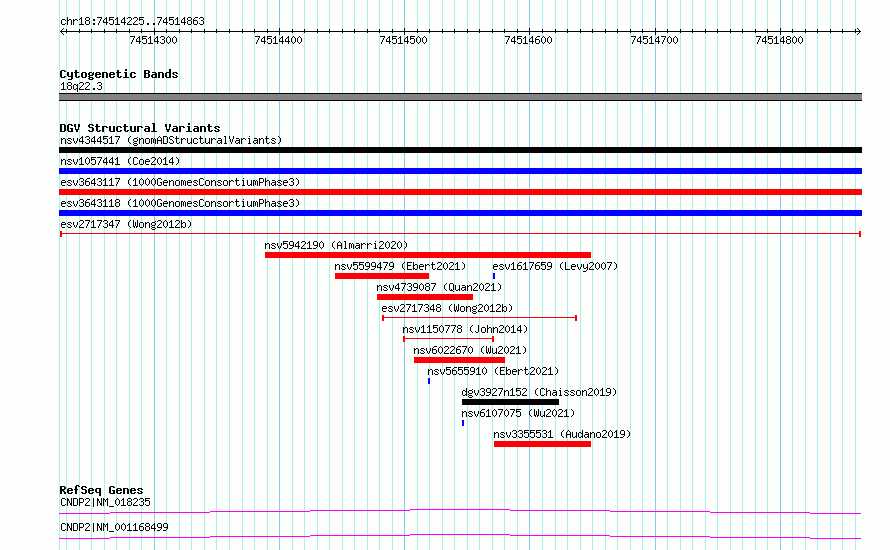
Task: Open the esv2717347 (Wong2012b) label
Action: tap(126, 224)
